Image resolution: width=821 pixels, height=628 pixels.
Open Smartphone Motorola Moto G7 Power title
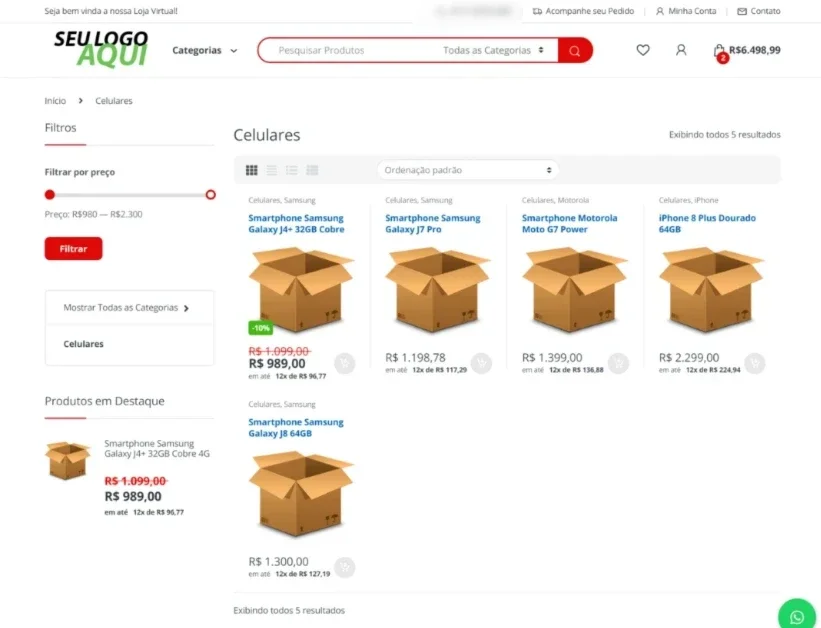pos(570,224)
